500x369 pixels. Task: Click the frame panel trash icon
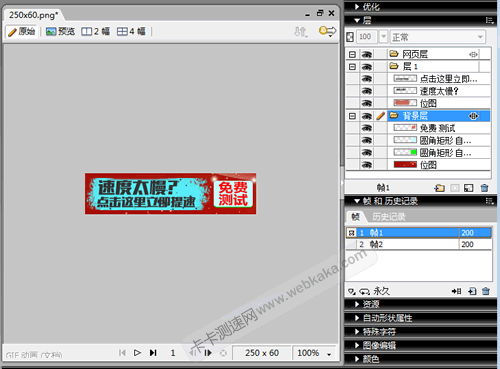tap(486, 291)
